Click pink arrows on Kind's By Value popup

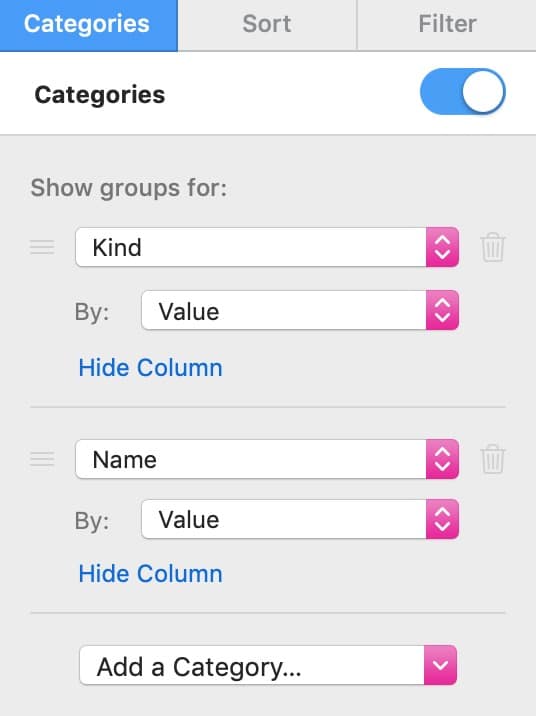coord(442,310)
